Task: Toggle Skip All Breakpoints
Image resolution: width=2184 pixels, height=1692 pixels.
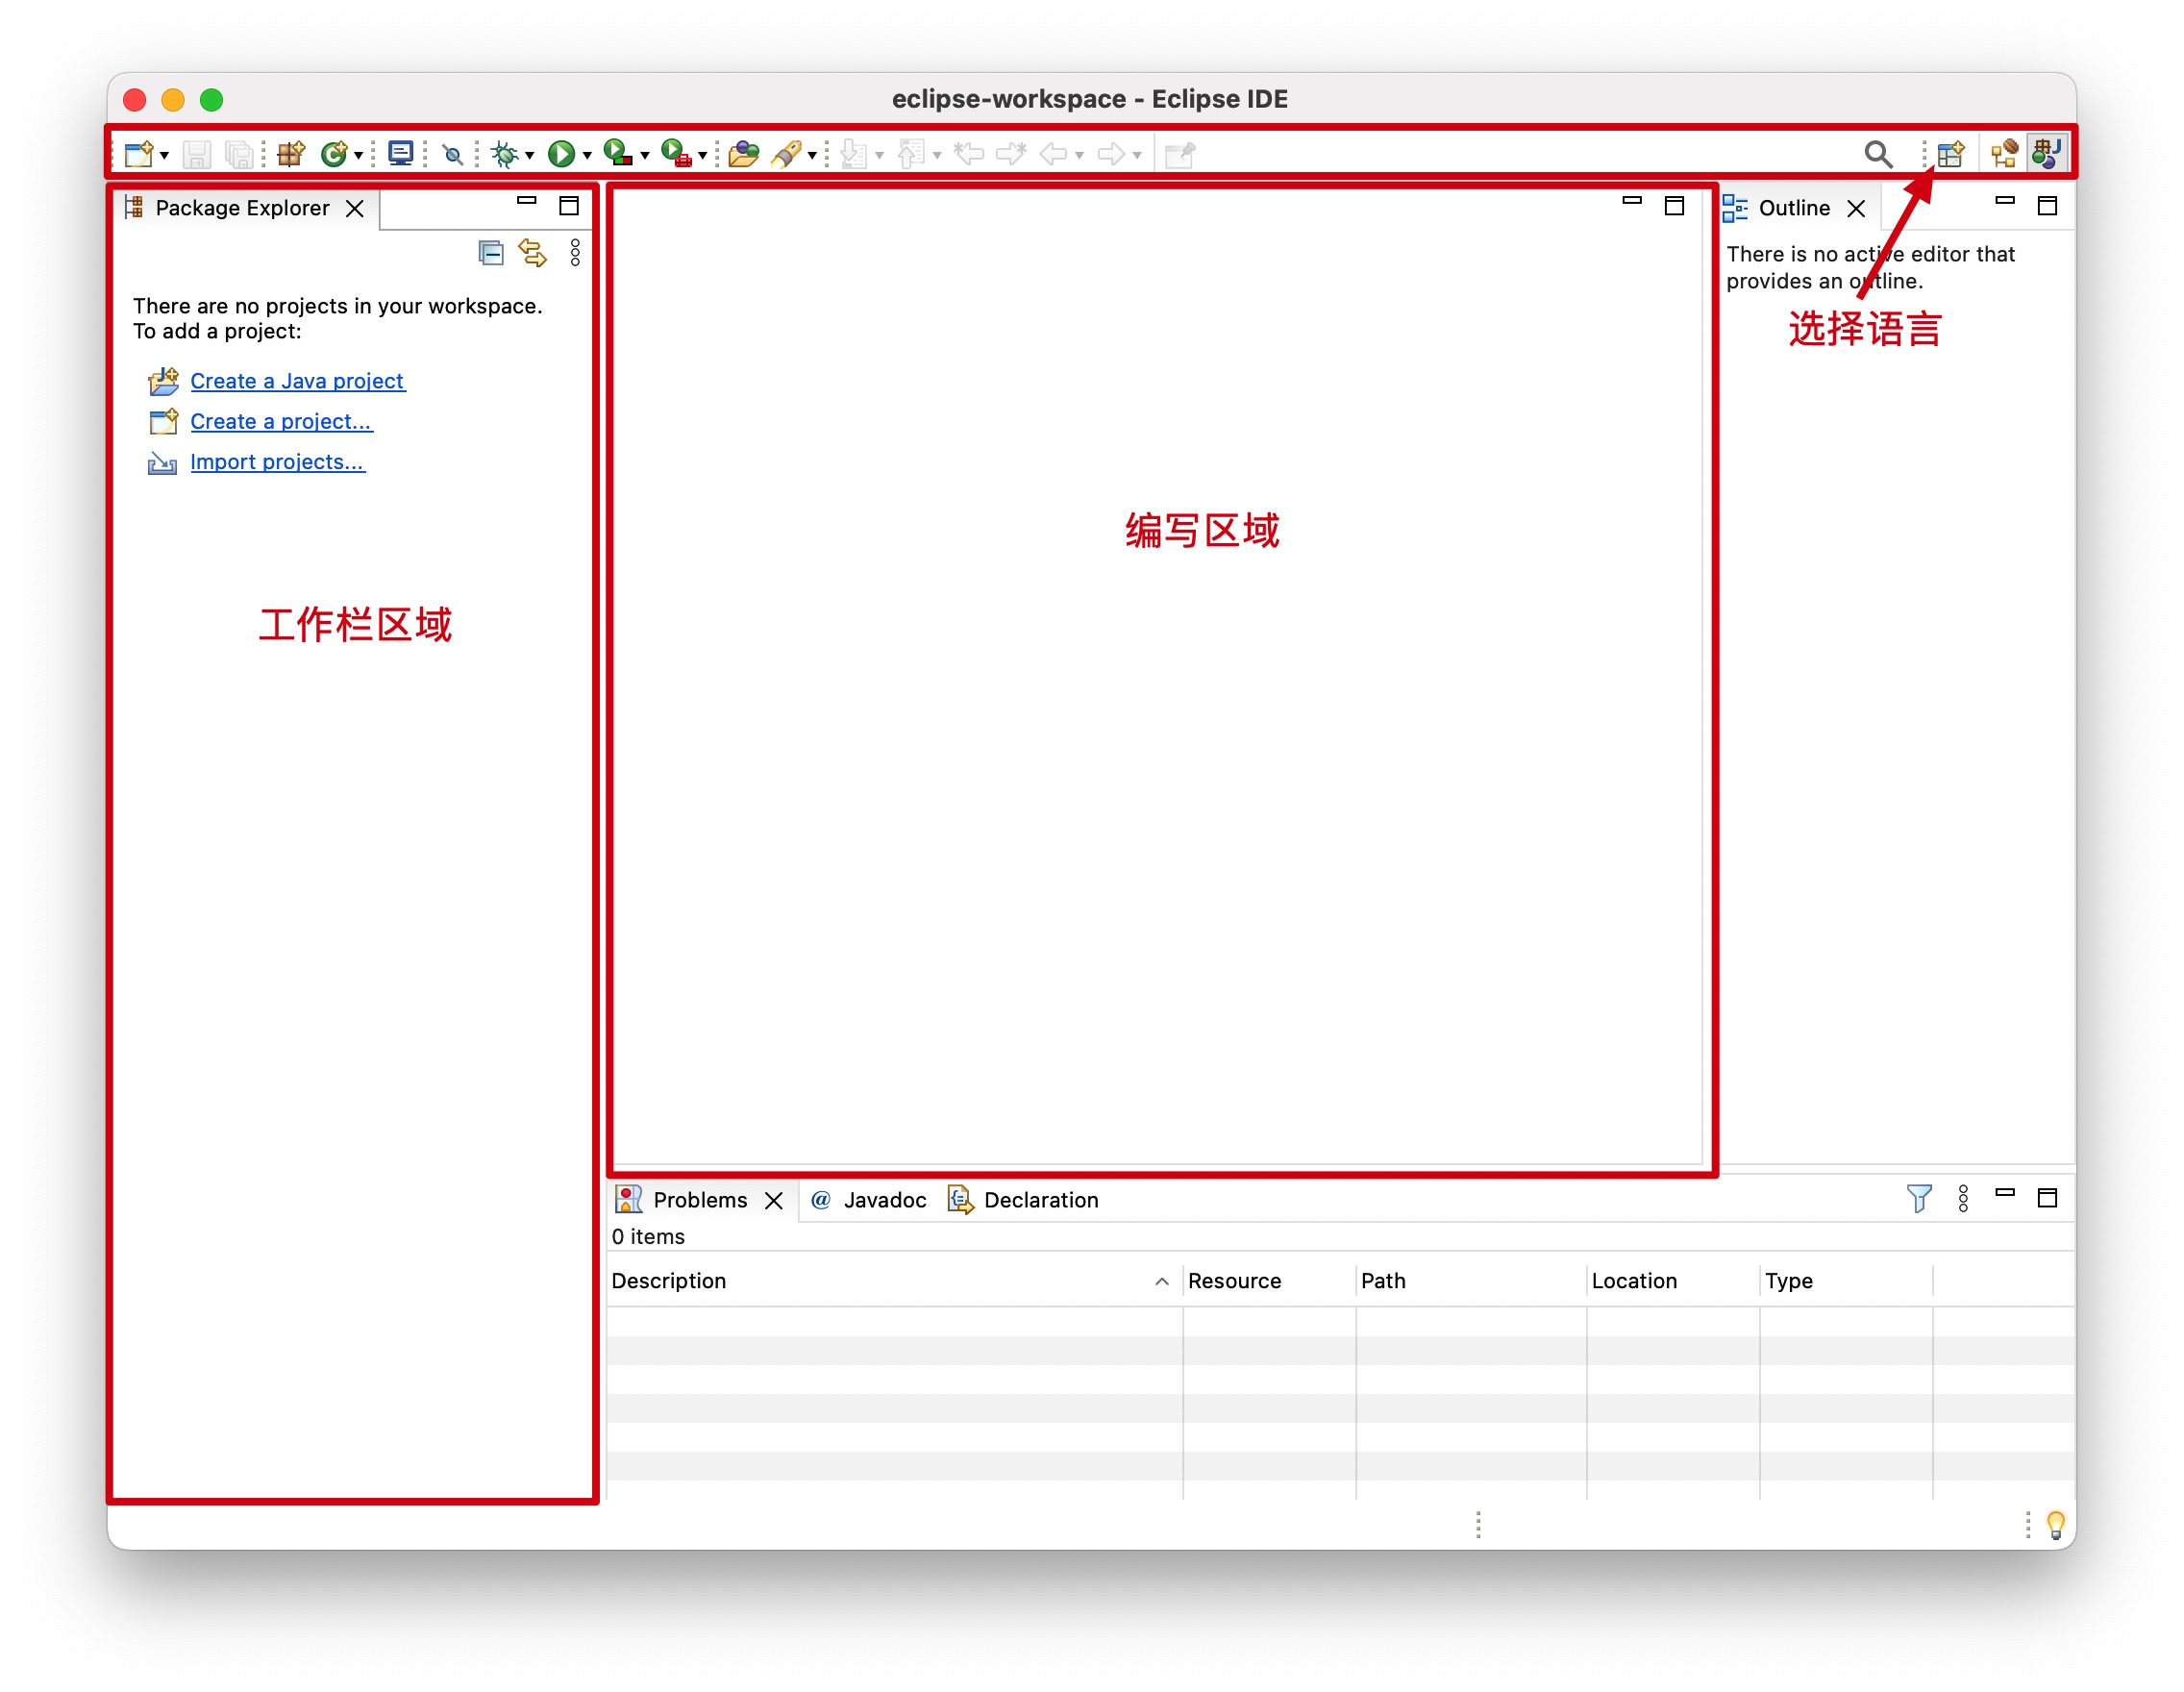Action: [453, 154]
